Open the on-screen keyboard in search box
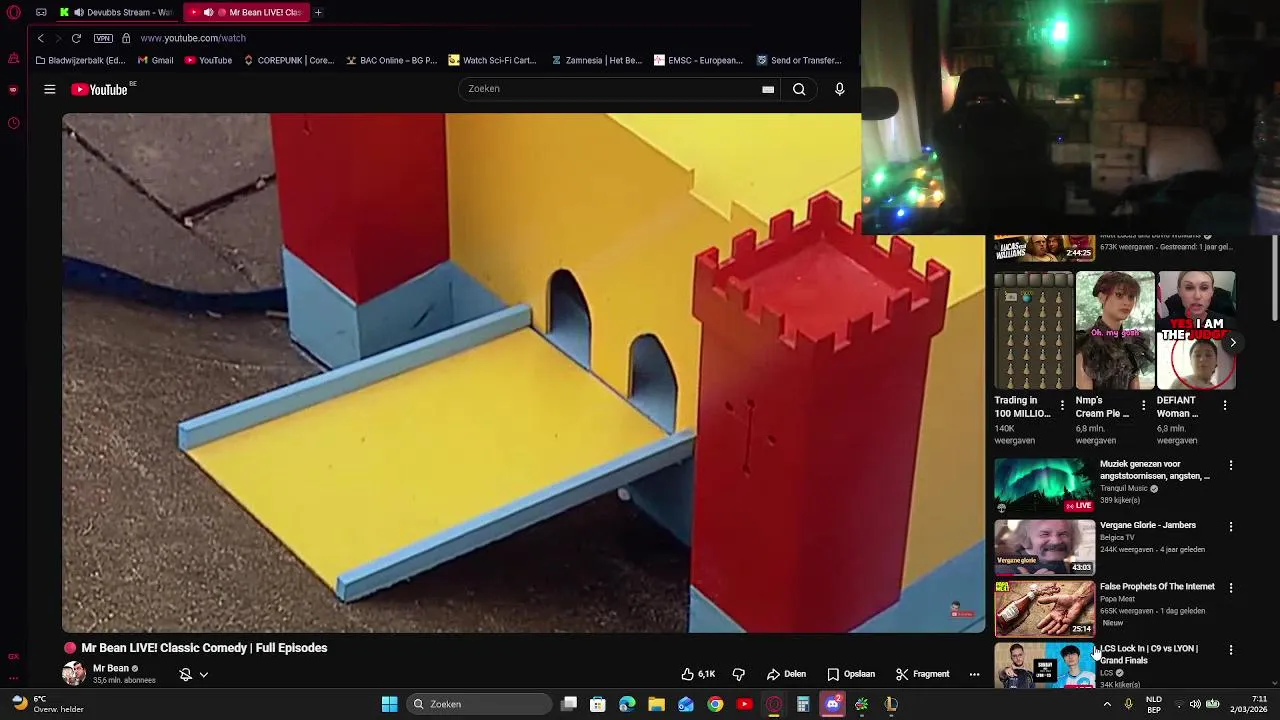 (x=768, y=89)
